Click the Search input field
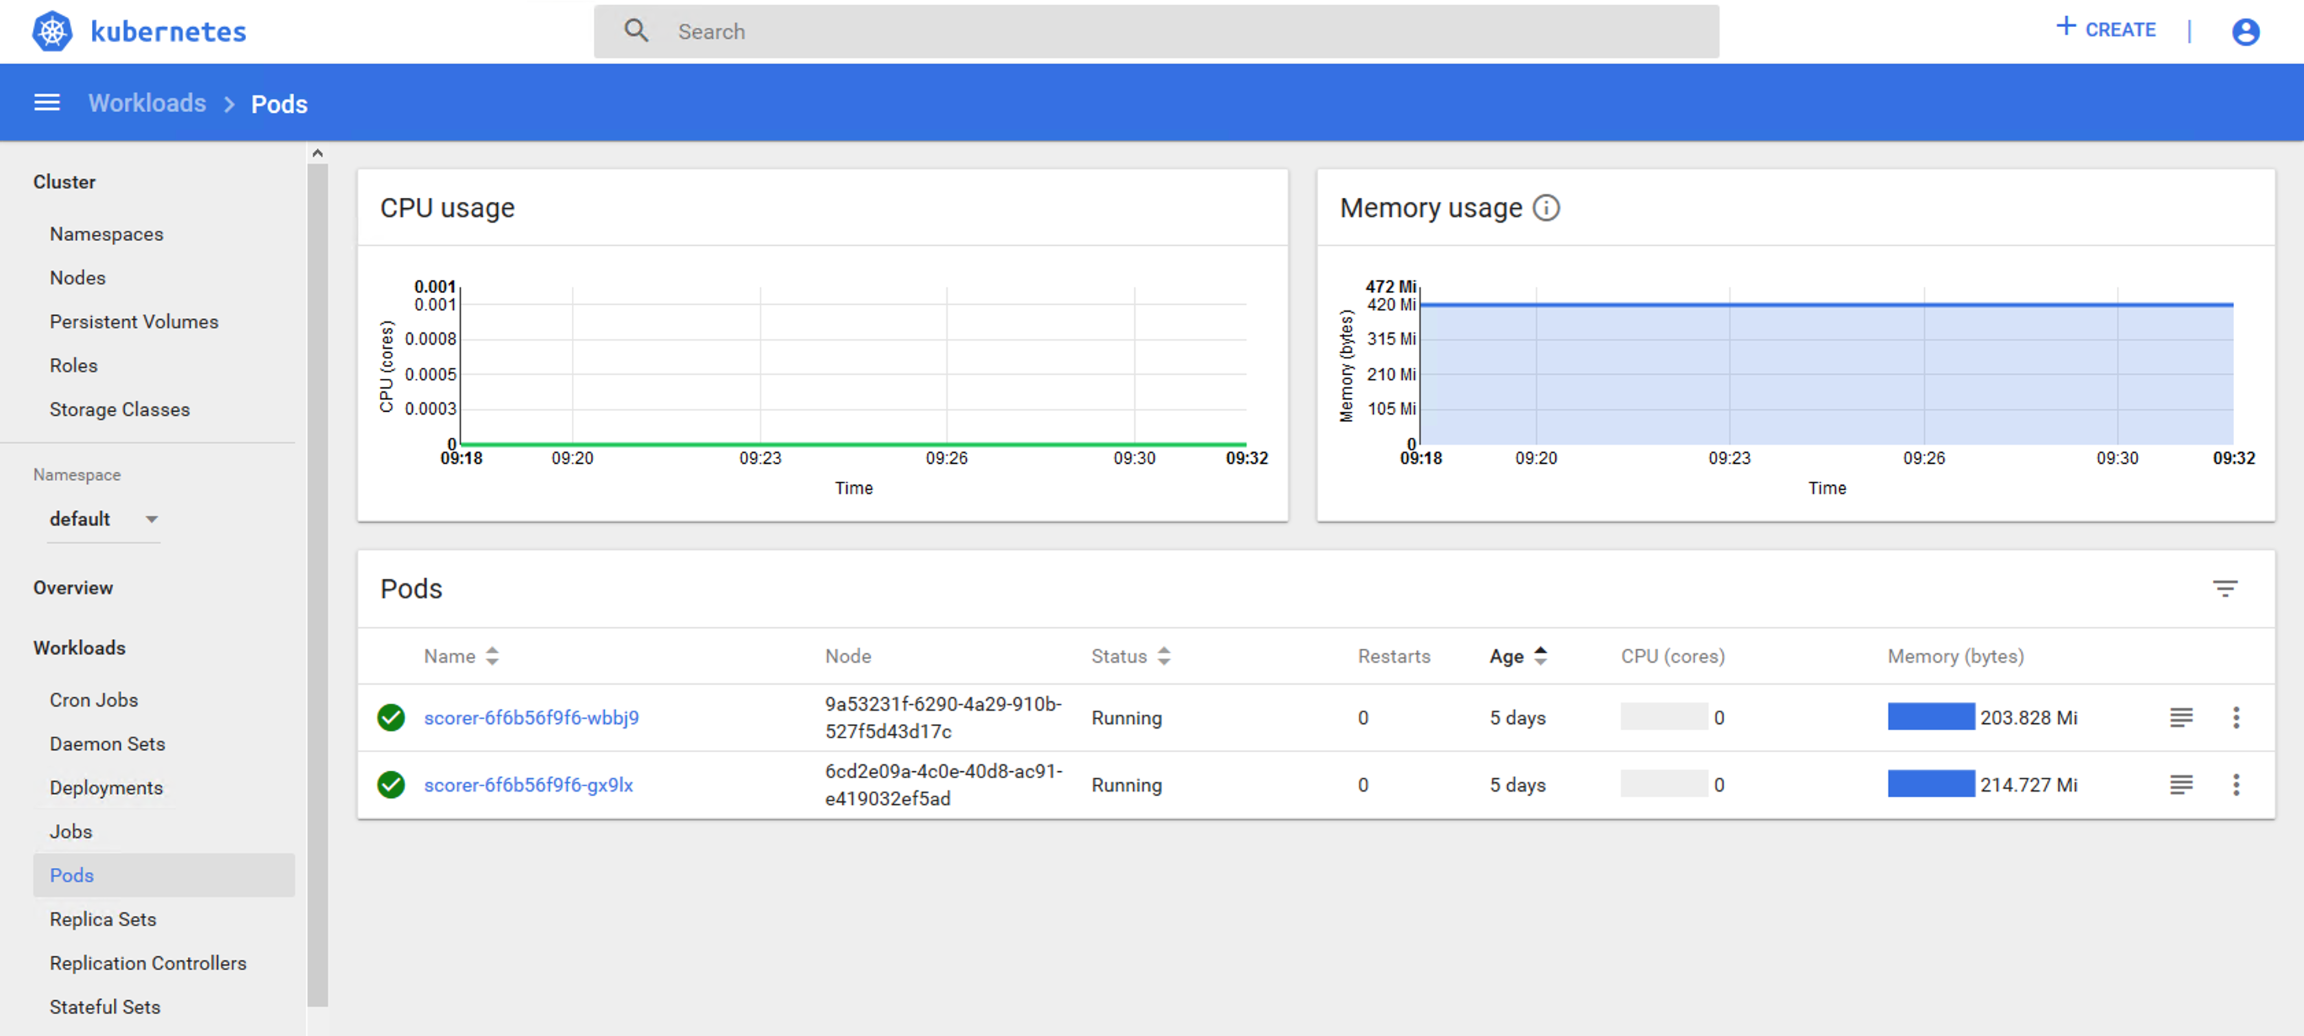 click(x=1156, y=32)
